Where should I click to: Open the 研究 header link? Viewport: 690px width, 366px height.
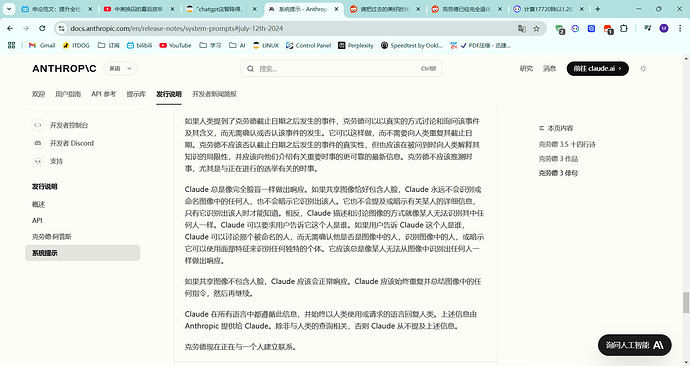click(x=526, y=69)
